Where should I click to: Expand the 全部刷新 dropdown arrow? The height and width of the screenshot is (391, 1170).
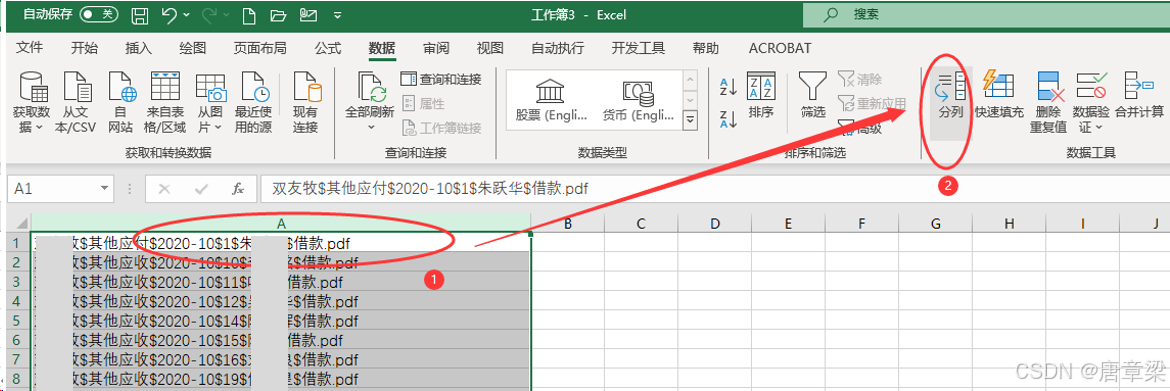pyautogui.click(x=371, y=128)
